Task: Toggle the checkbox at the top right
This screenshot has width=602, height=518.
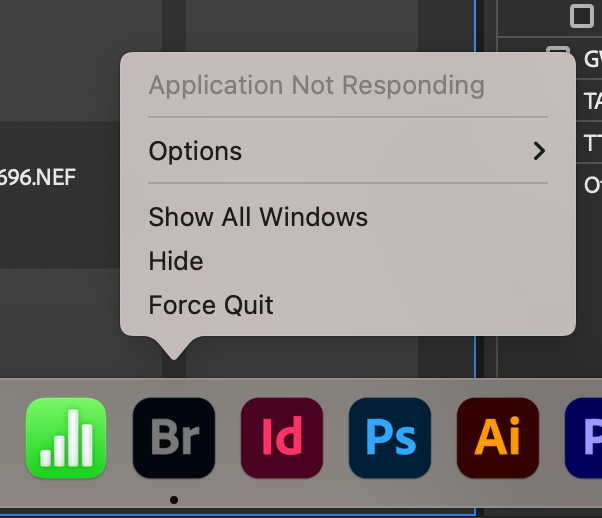Action: [582, 16]
